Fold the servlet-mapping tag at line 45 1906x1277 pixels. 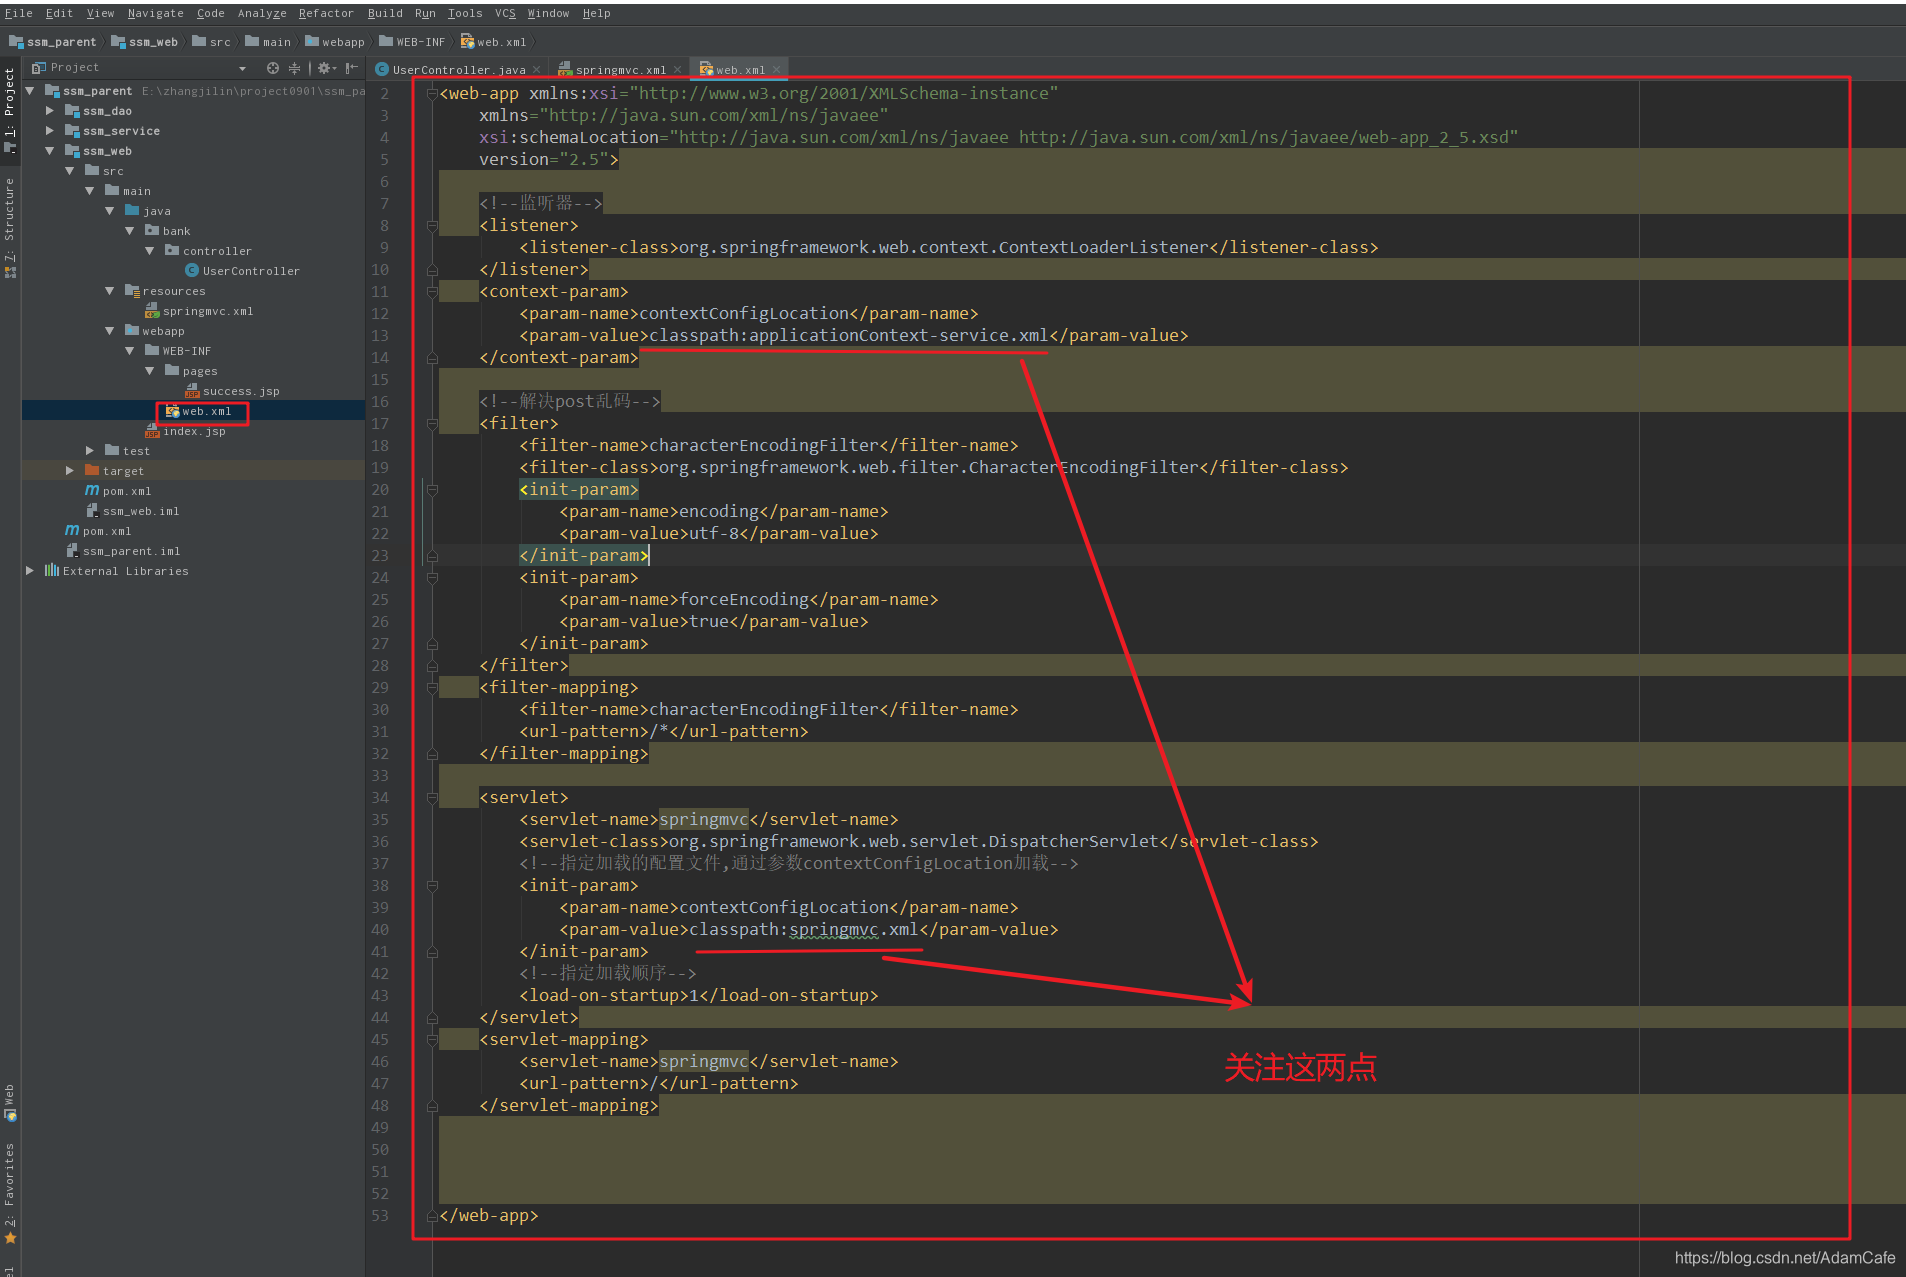pyautogui.click(x=432, y=1040)
